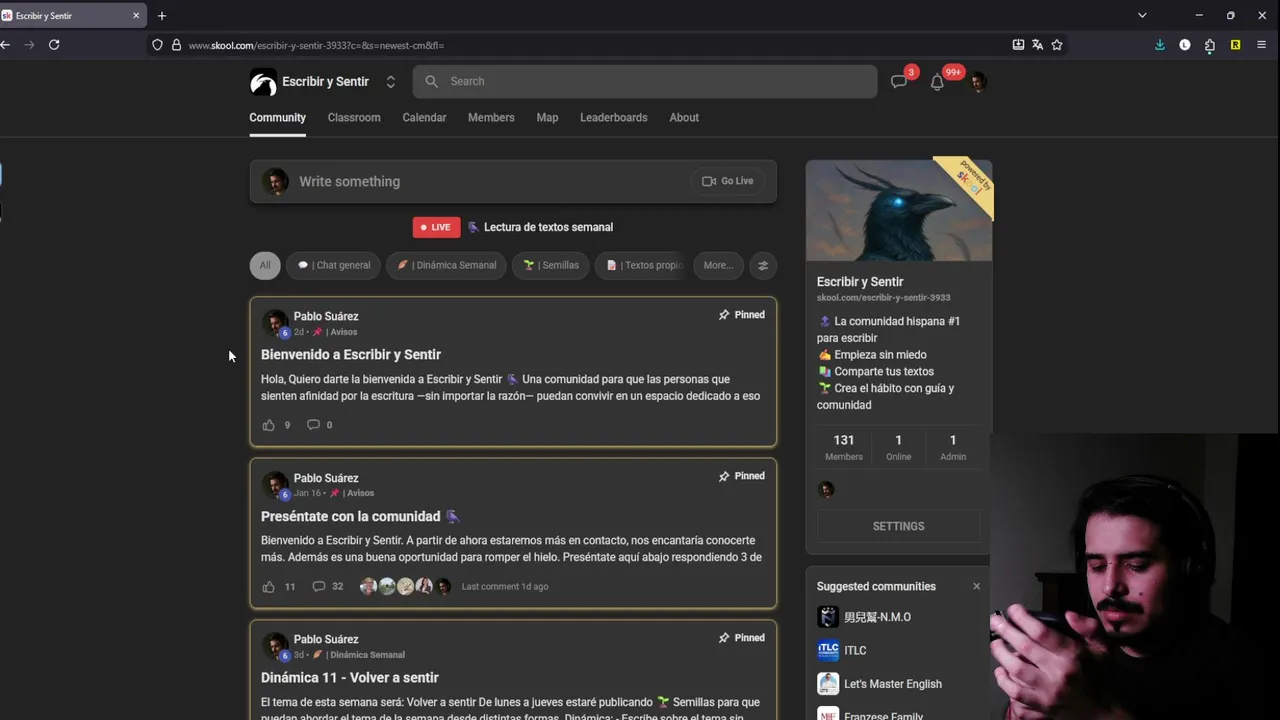Open the browser hamburger menu

pos(1261,45)
